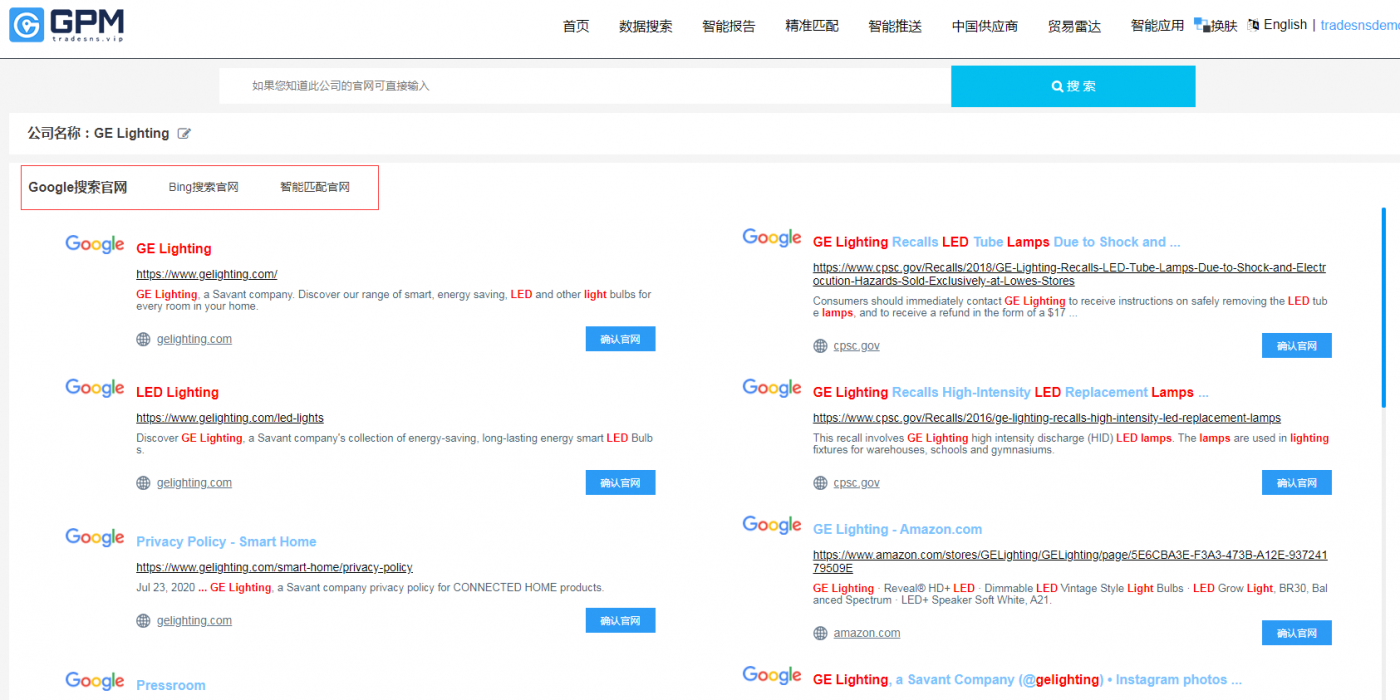
Task: Focus the official website search input field
Action: click(x=585, y=86)
